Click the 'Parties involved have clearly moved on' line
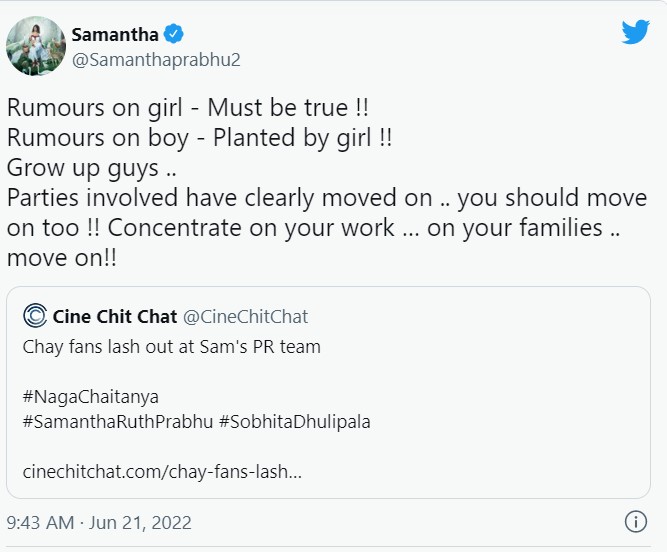This screenshot has height=552, width=667. coord(270,198)
